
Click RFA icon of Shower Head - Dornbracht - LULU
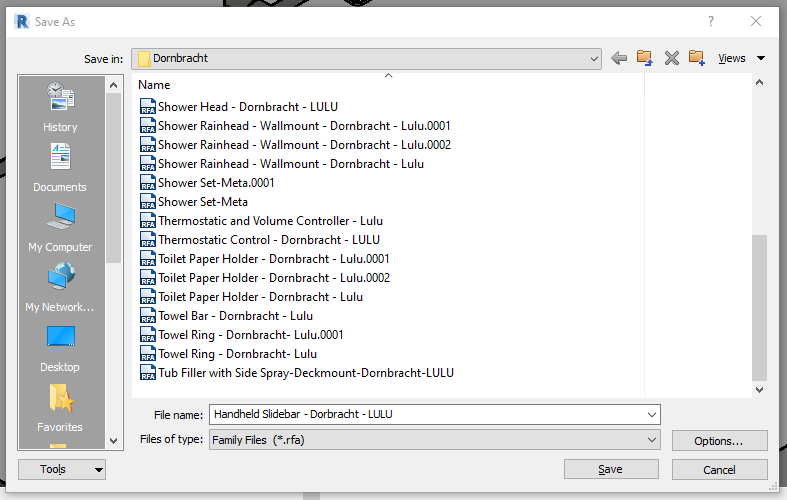click(x=148, y=106)
